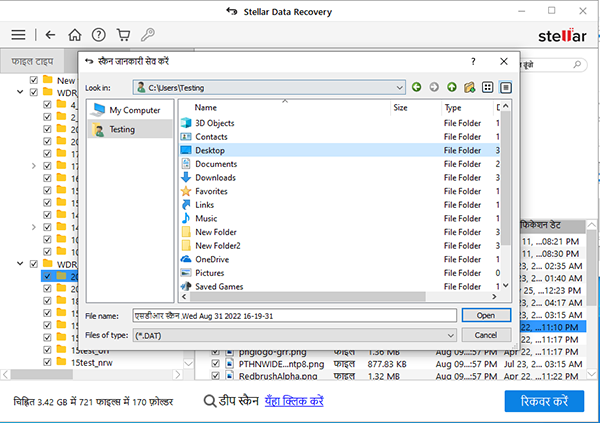Click the Open button
The height and width of the screenshot is (423, 600).
(x=486, y=315)
